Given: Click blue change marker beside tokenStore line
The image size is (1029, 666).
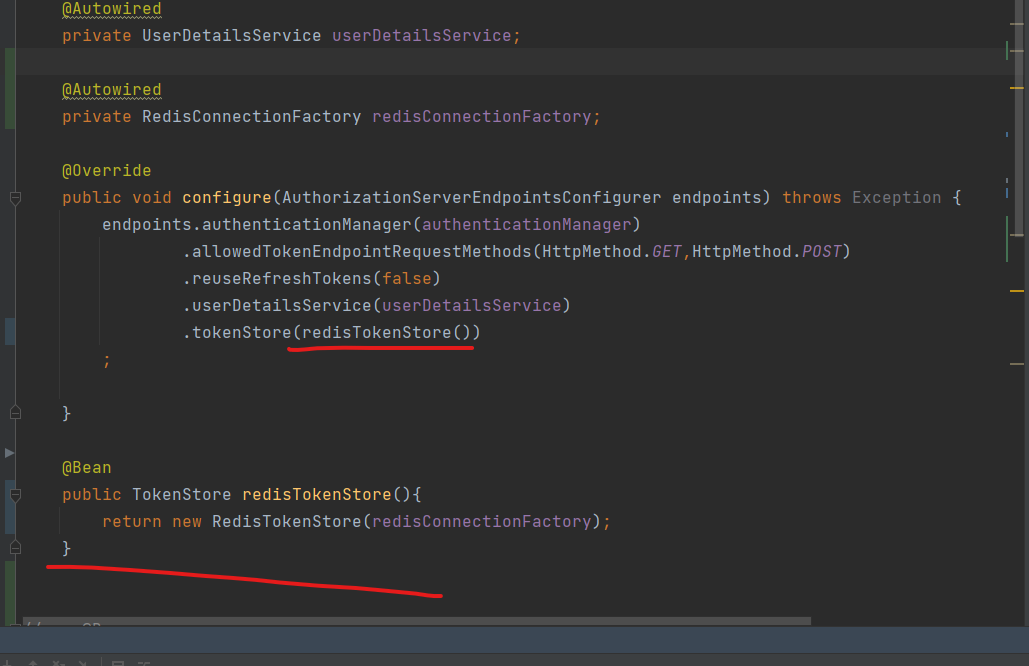Looking at the screenshot, I should click(9, 331).
